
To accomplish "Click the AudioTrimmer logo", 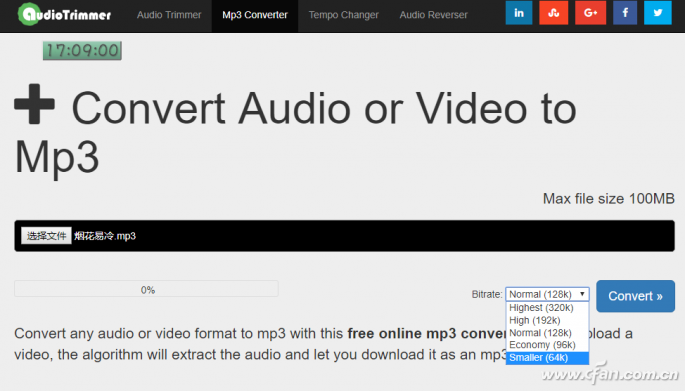I will pos(65,14).
